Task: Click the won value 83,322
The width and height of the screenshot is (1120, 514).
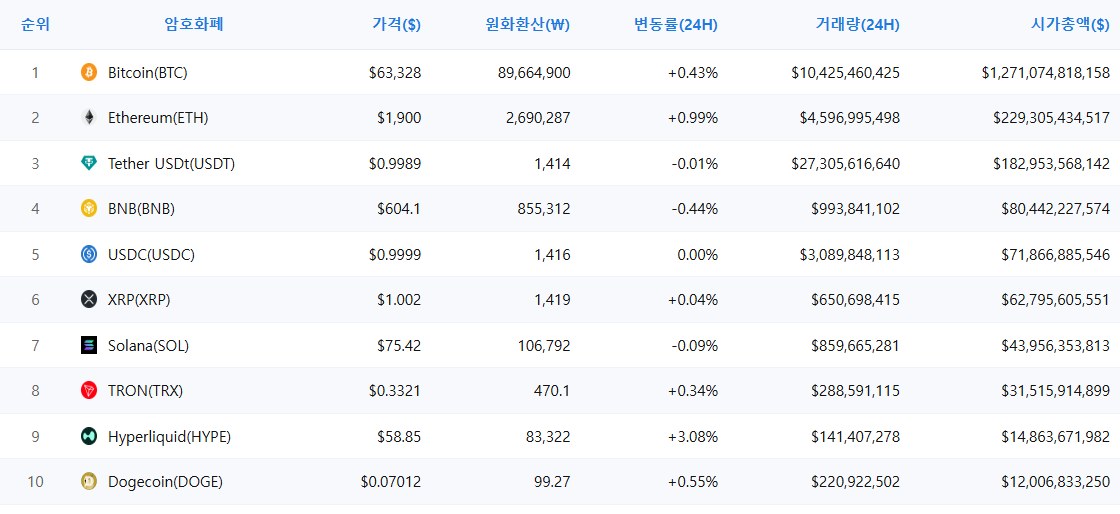Action: (549, 437)
